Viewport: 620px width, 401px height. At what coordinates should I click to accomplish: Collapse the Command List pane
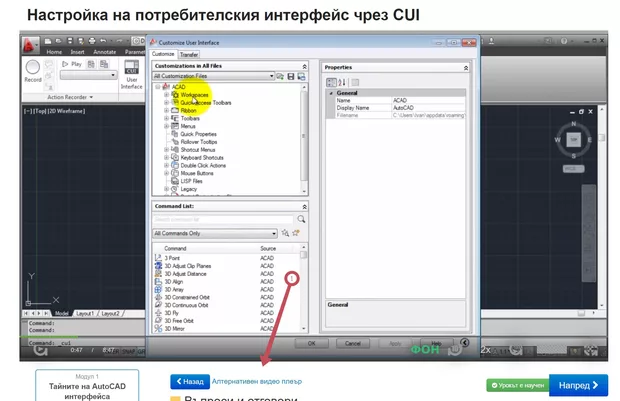coord(304,206)
